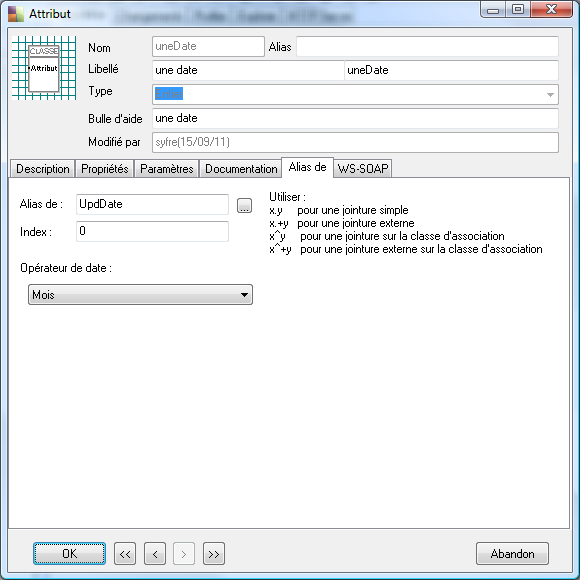Click the Index input field
Image resolution: width=580 pixels, height=580 pixels.
(x=152, y=231)
